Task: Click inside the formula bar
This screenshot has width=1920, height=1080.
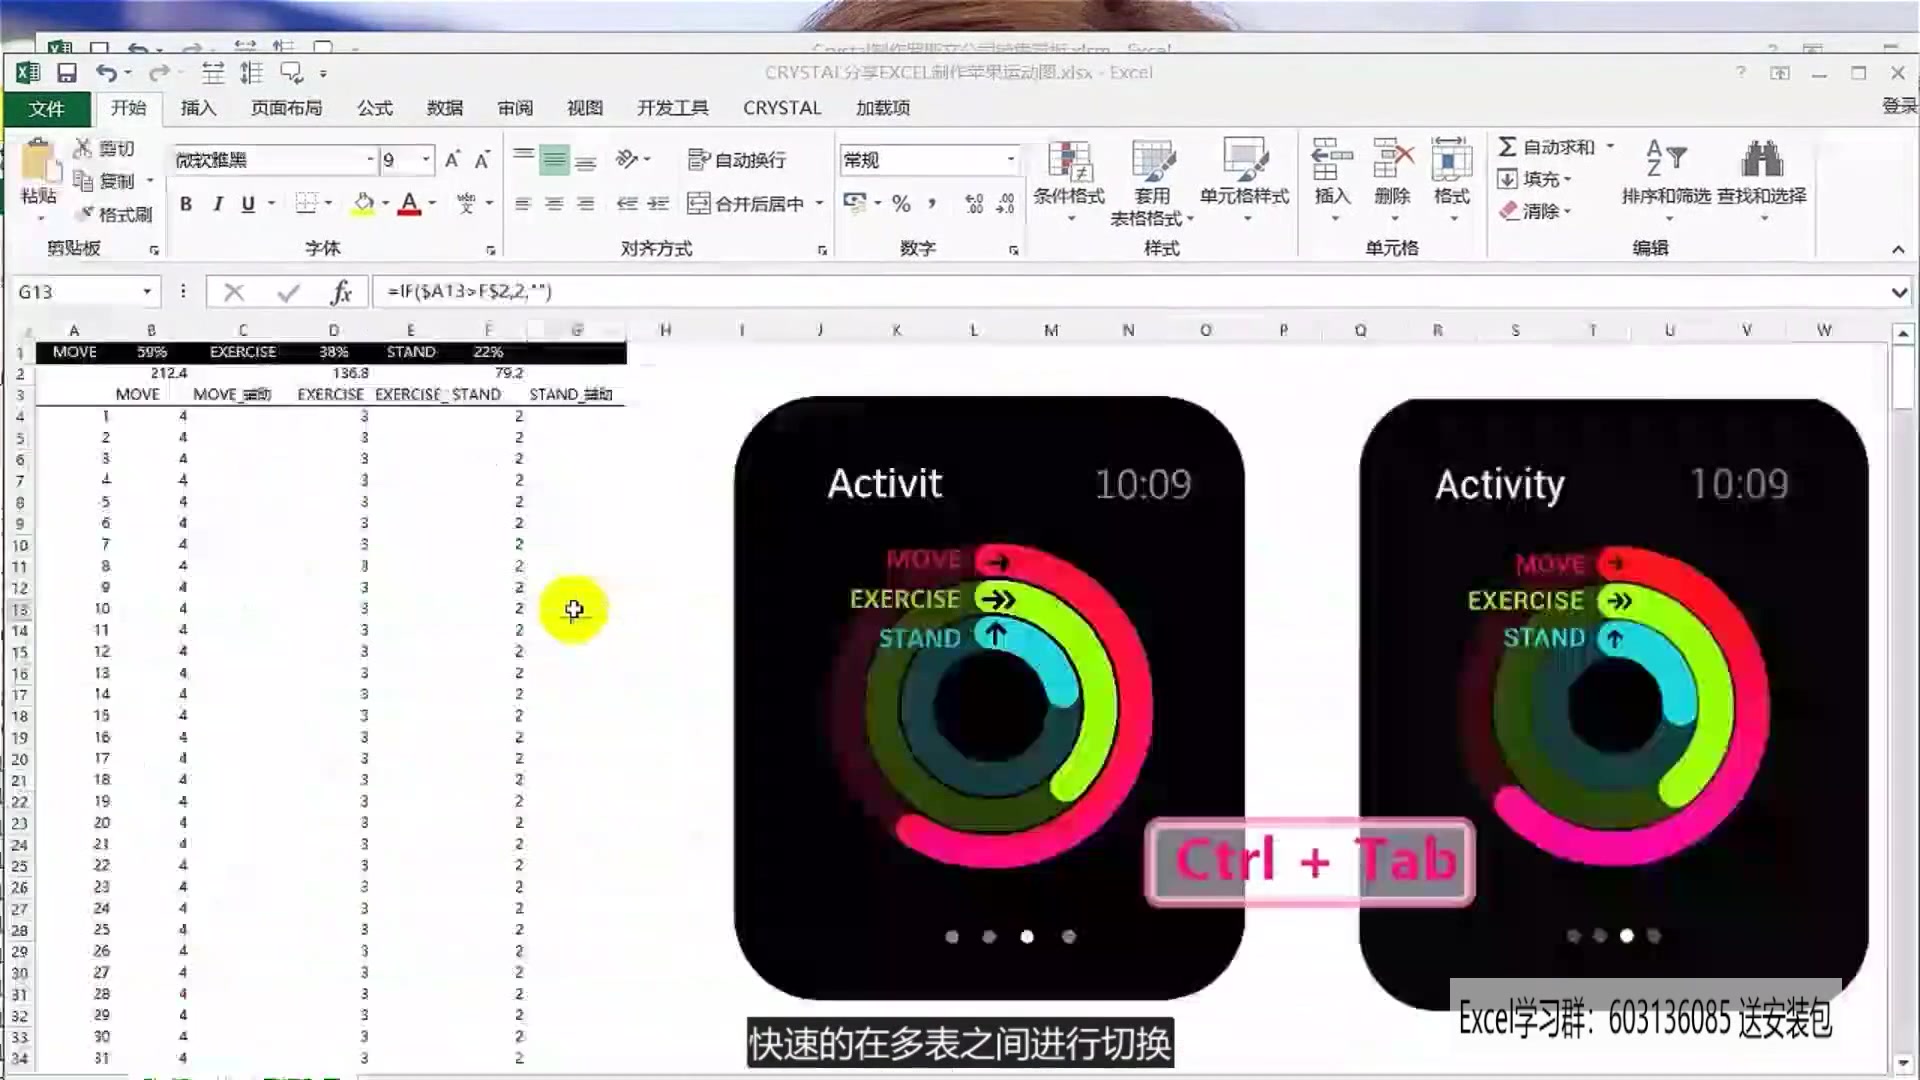Action: pyautogui.click(x=700, y=291)
